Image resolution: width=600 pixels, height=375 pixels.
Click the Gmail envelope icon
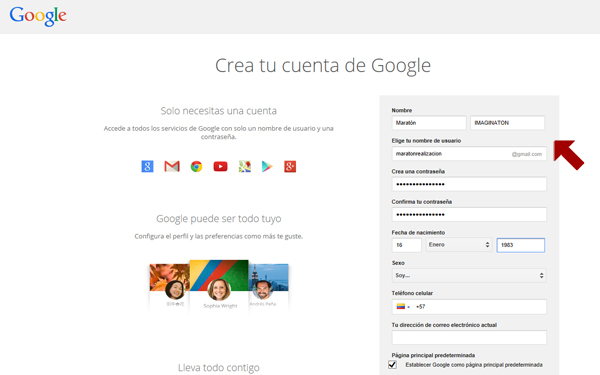(x=172, y=166)
